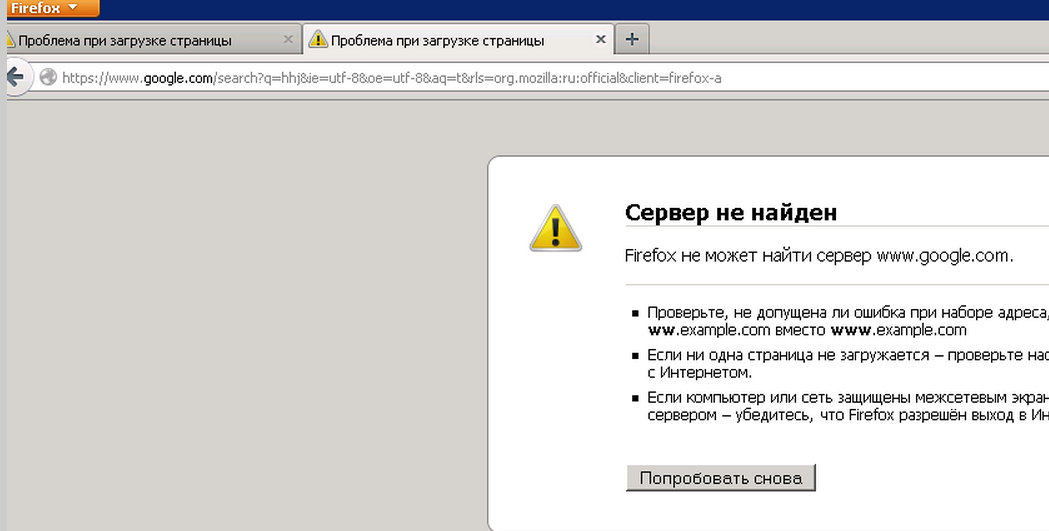Click the line starting 'Проверьте, не допущена ли ошибка'
1049x531 pixels.
coord(848,312)
